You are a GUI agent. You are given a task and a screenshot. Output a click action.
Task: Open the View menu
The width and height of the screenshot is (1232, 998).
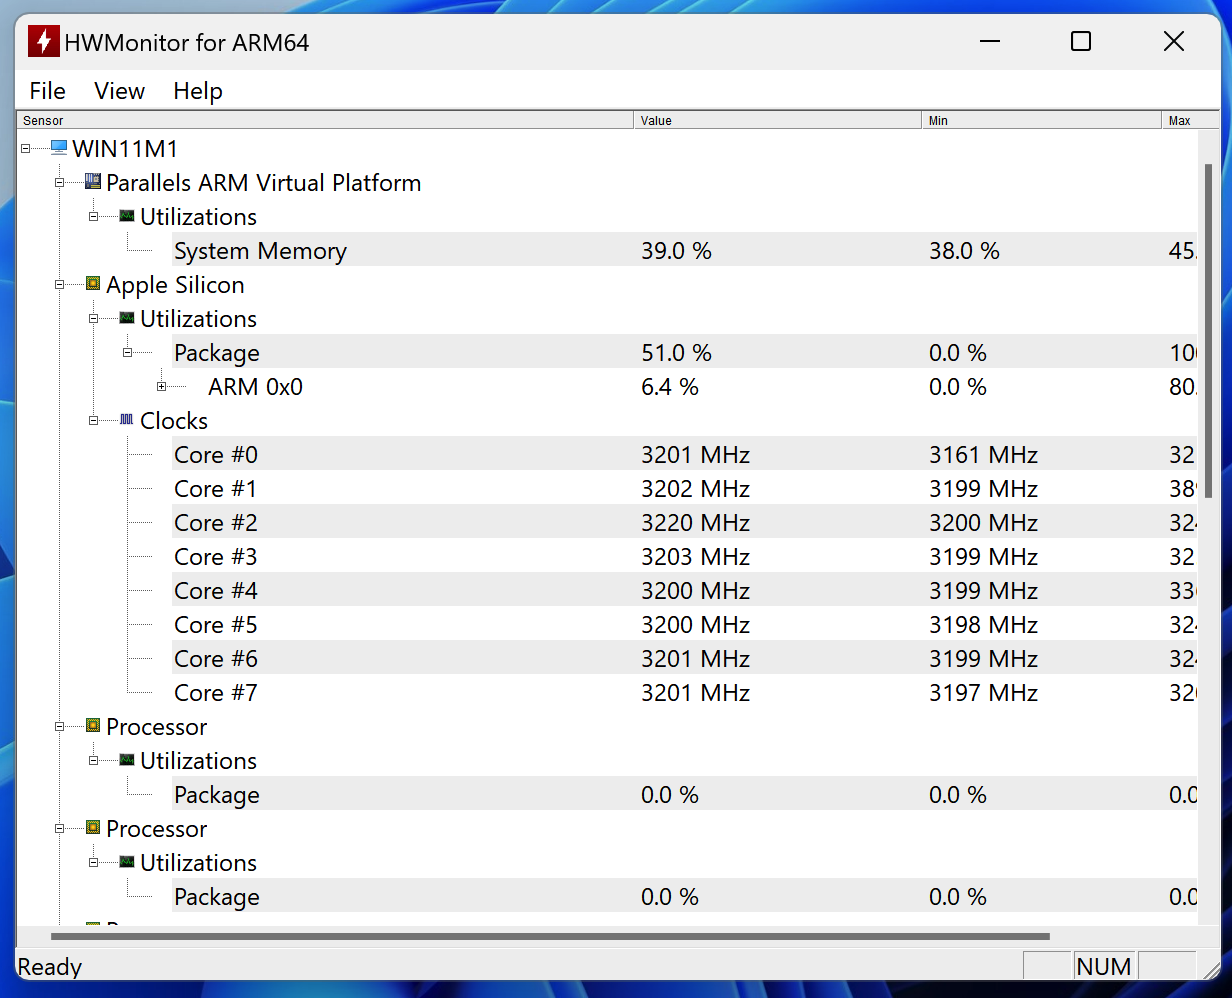[x=119, y=91]
